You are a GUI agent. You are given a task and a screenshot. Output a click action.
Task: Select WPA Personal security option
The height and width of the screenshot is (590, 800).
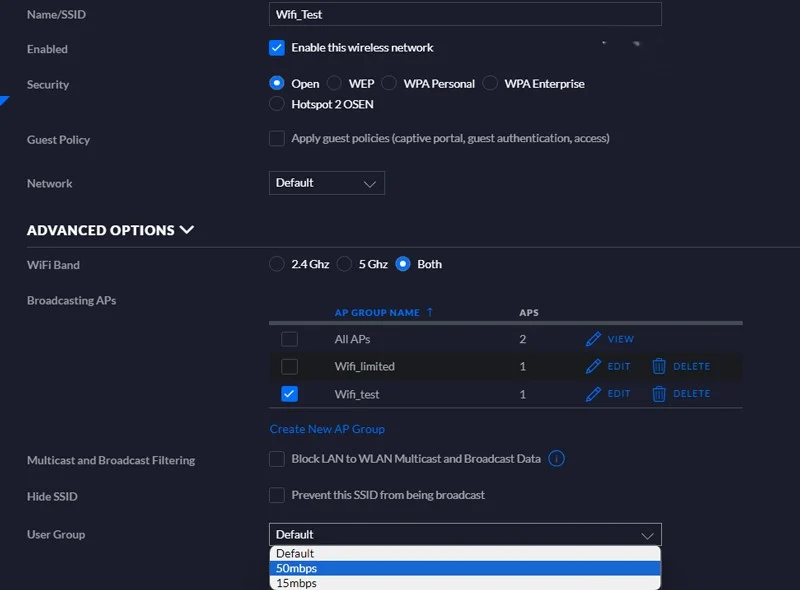389,83
